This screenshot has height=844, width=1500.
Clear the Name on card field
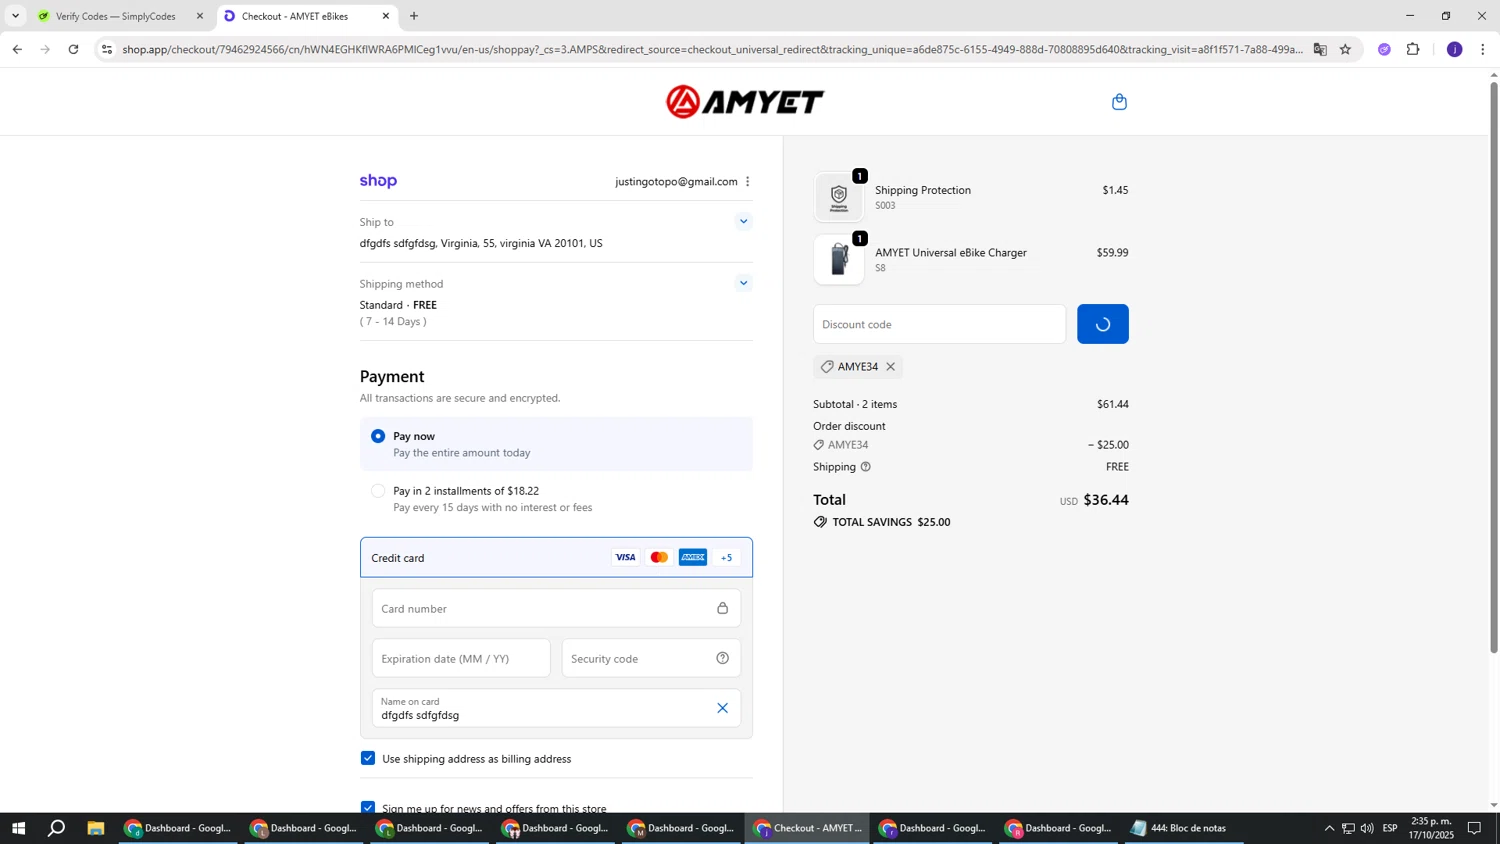(x=722, y=708)
